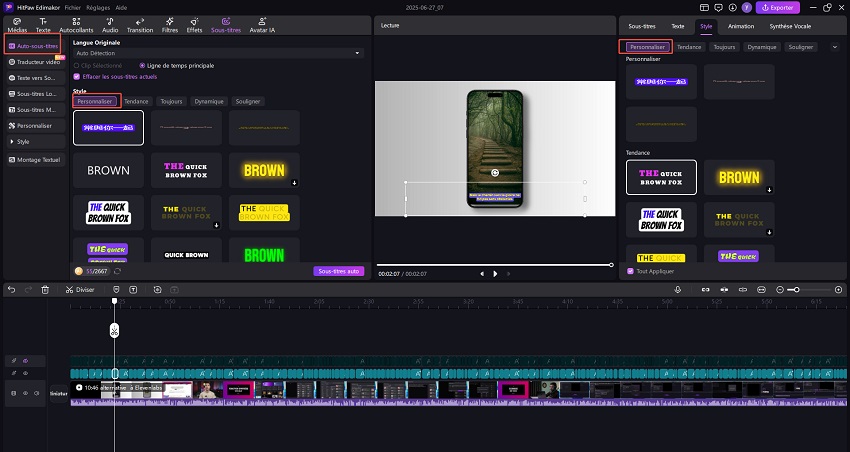Open the Langue Originale Auto Détection dropdown
This screenshot has height=452, width=850.
[x=218, y=53]
